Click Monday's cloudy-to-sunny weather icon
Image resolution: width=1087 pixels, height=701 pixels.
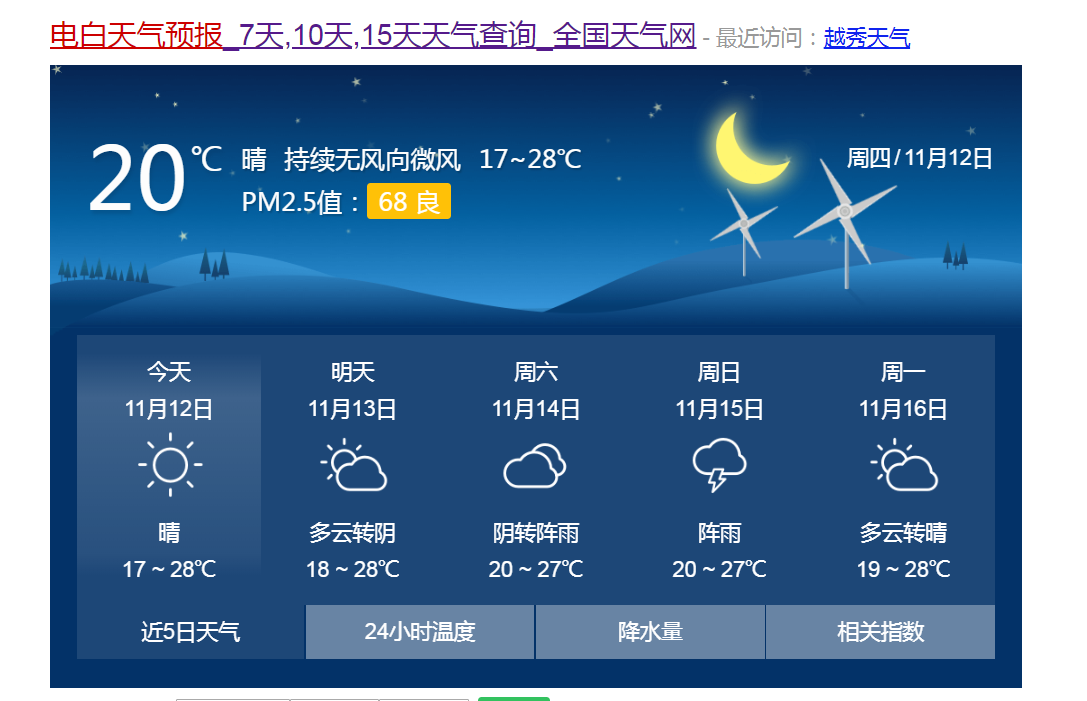click(903, 466)
